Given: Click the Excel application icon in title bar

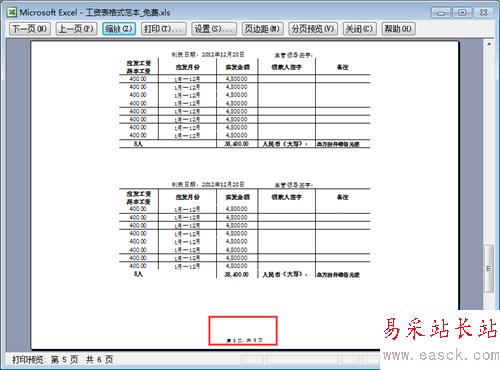Looking at the screenshot, I should [12, 12].
